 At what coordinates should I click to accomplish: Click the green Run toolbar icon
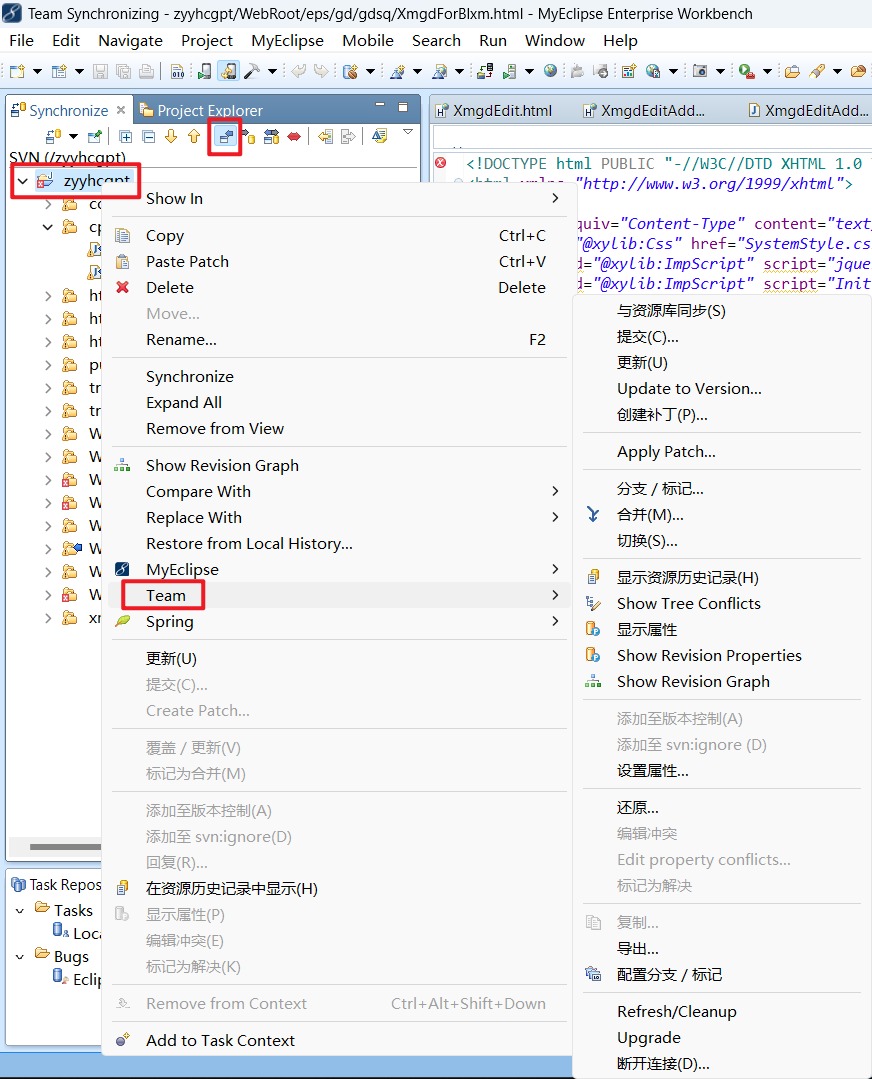[x=747, y=71]
